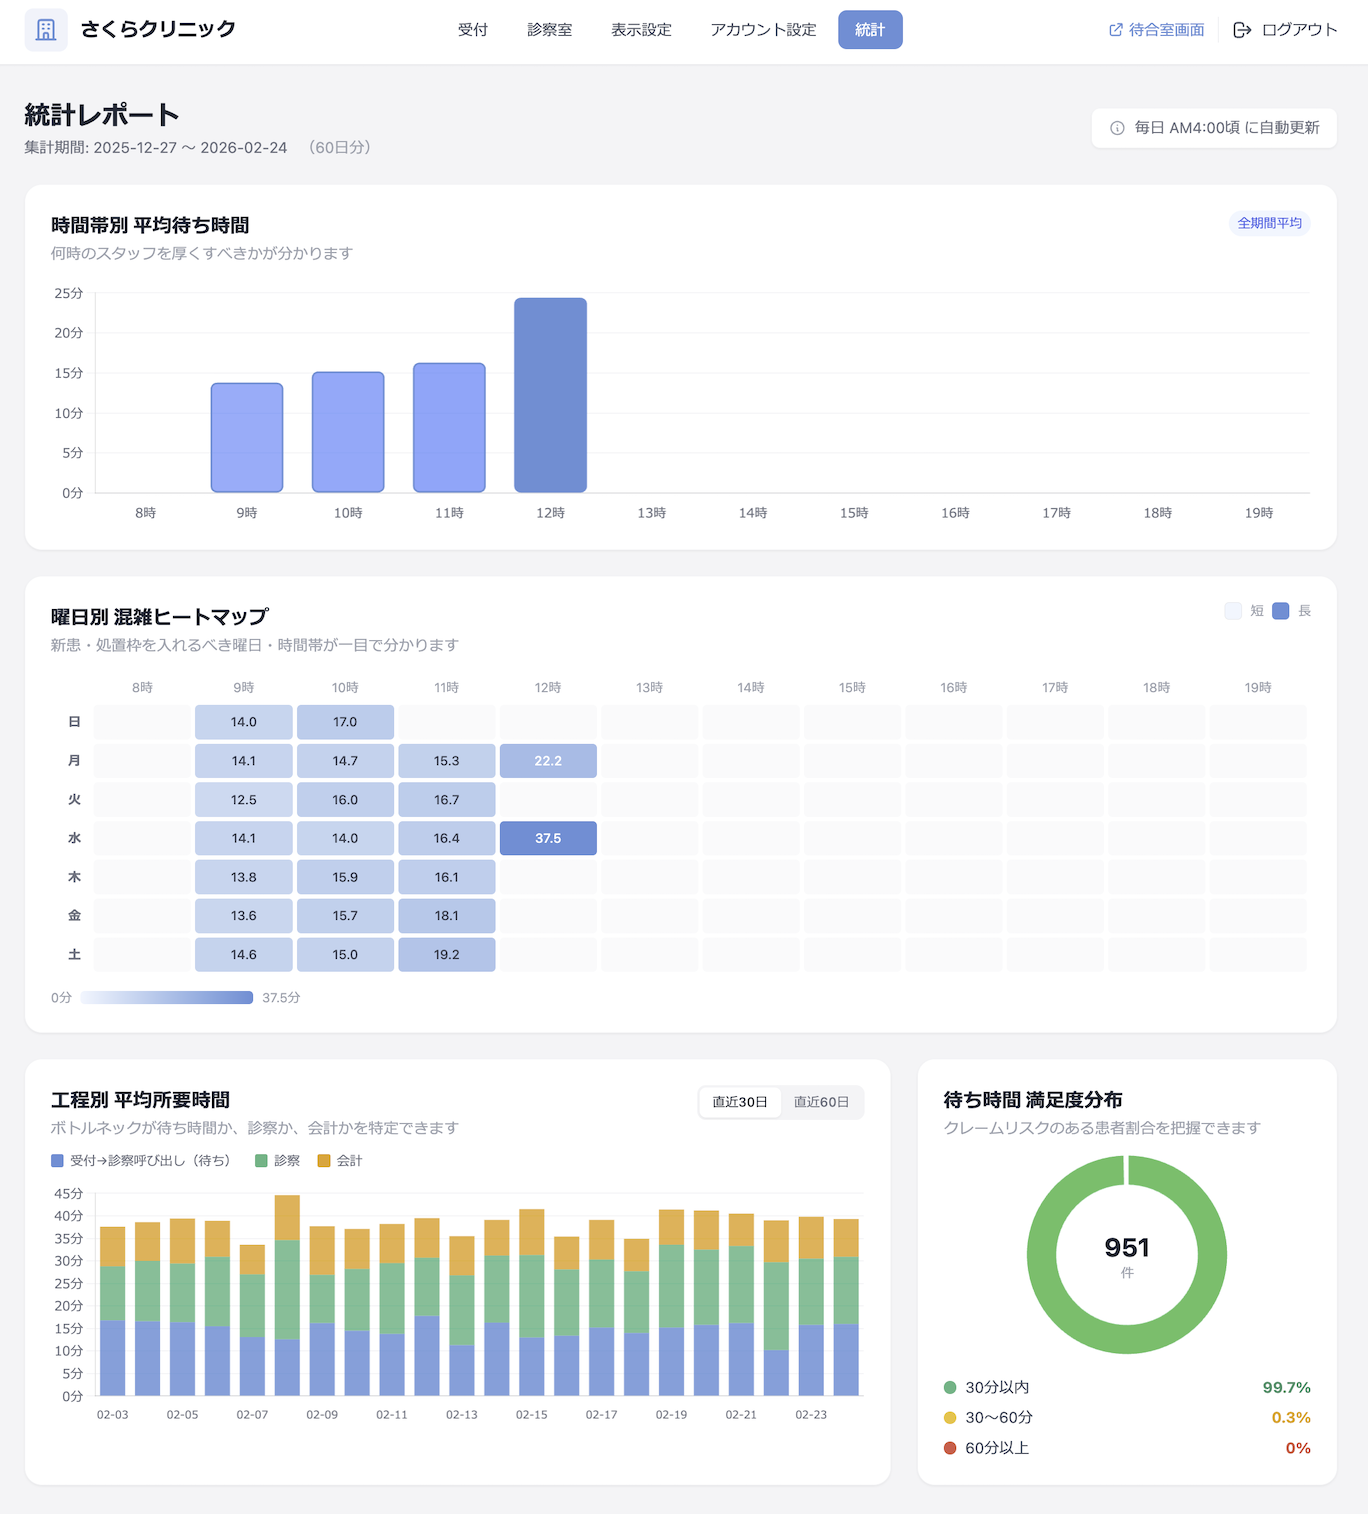Image resolution: width=1368 pixels, height=1514 pixels.
Task: Go to the 表示設定 tab
Action: [641, 30]
